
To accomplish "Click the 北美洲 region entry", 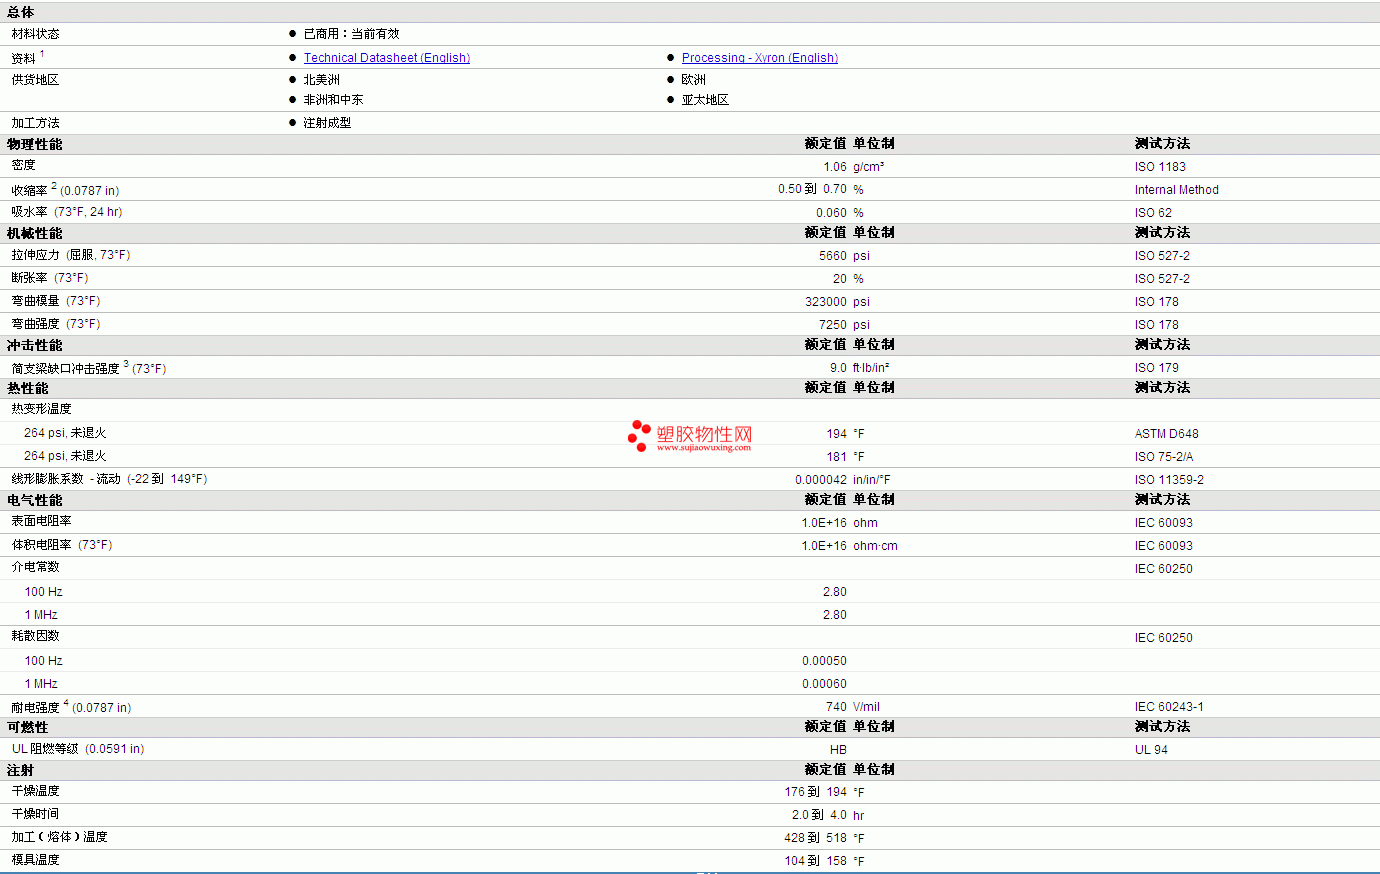I will click(x=322, y=80).
